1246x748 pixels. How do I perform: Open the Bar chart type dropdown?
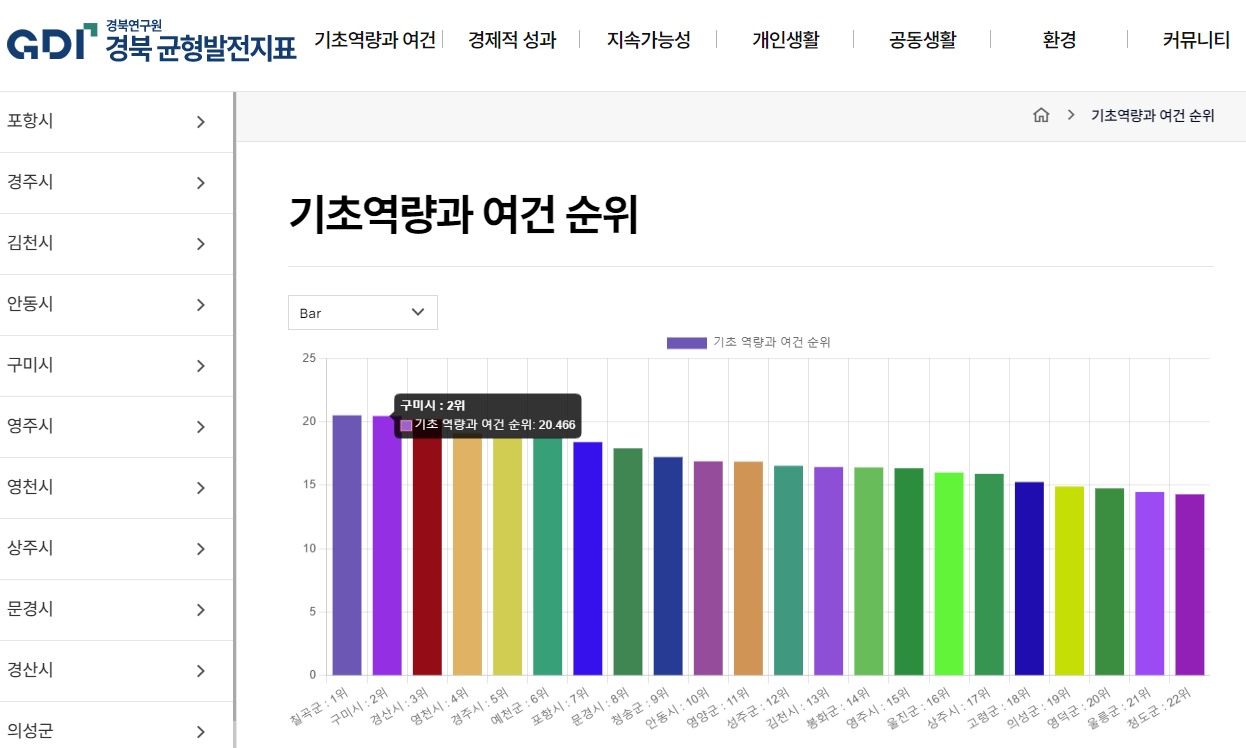[x=362, y=313]
